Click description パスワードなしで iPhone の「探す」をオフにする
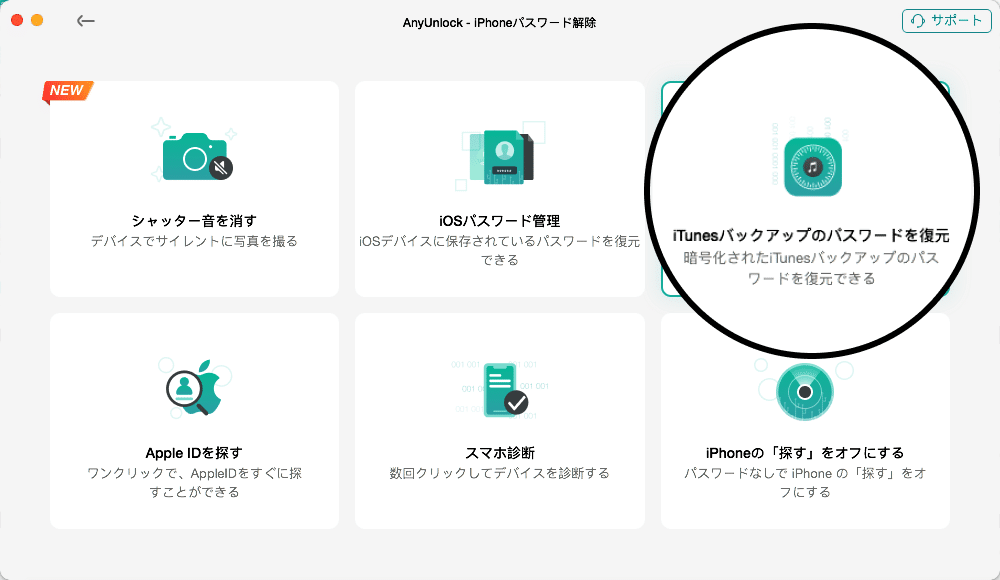1000x580 pixels. click(x=805, y=482)
